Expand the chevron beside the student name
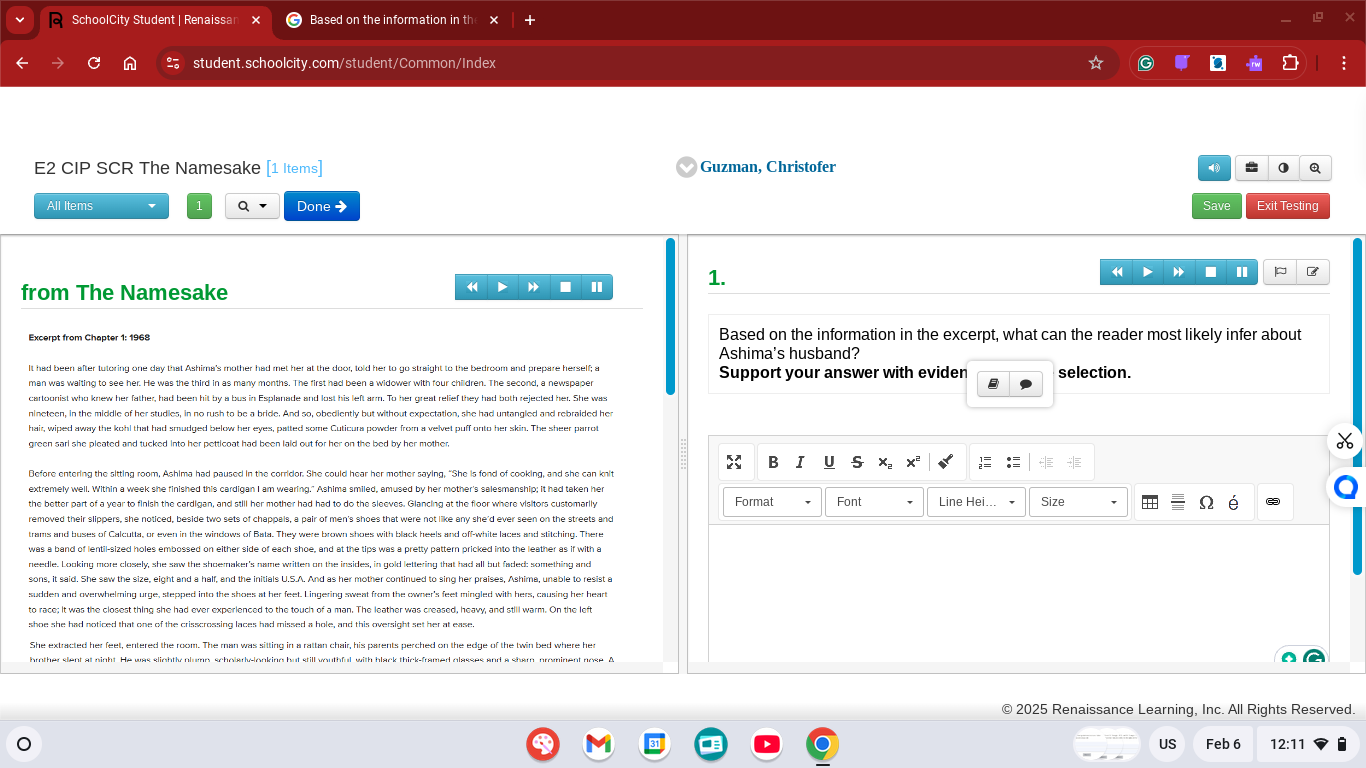 point(686,167)
